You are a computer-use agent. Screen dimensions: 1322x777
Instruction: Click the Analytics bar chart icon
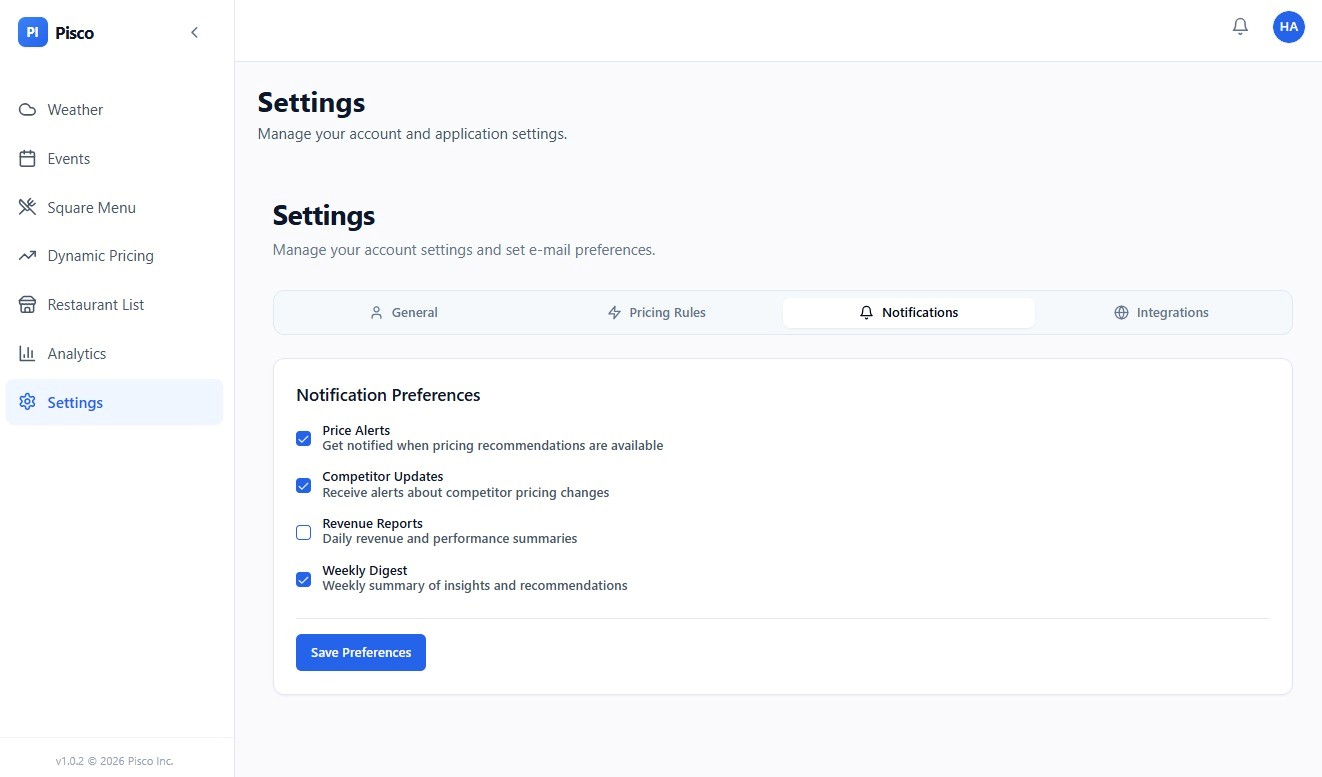pos(28,354)
